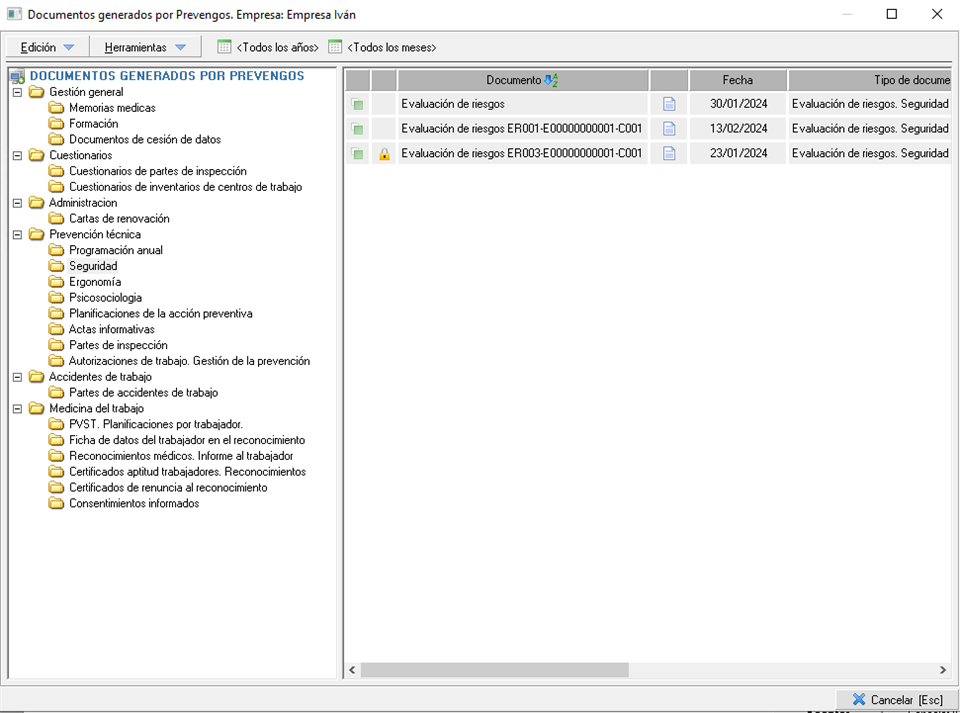Toggle green checkbox for ER001 document row
Viewport: 960px width, 713px height.
click(x=358, y=129)
